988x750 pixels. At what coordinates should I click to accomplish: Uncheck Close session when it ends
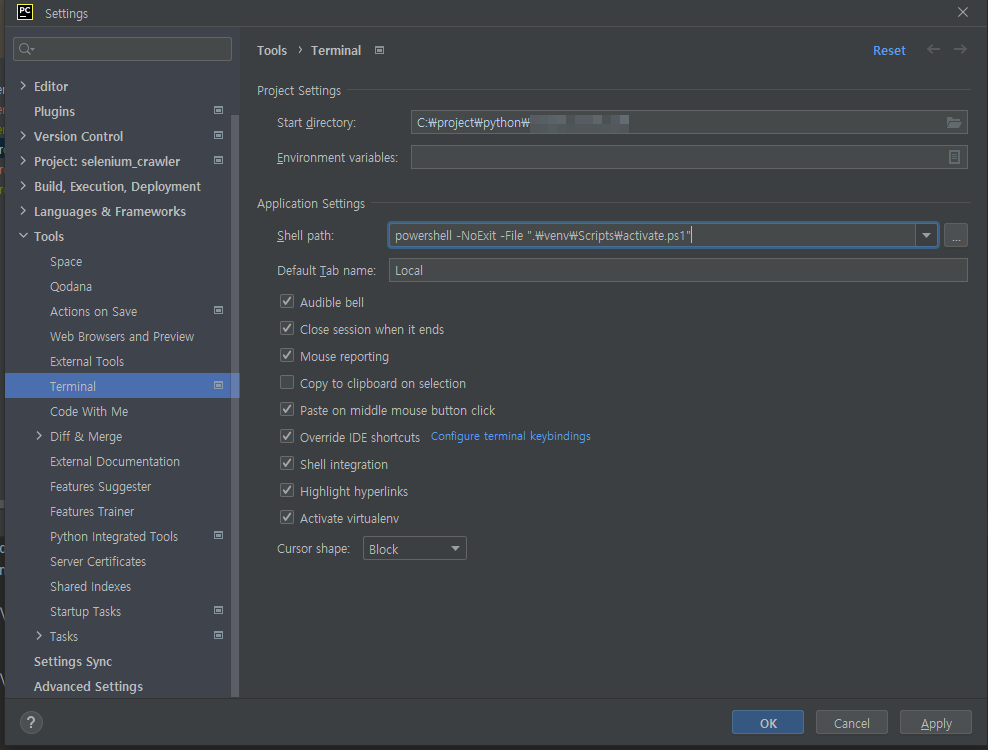pyautogui.click(x=287, y=328)
